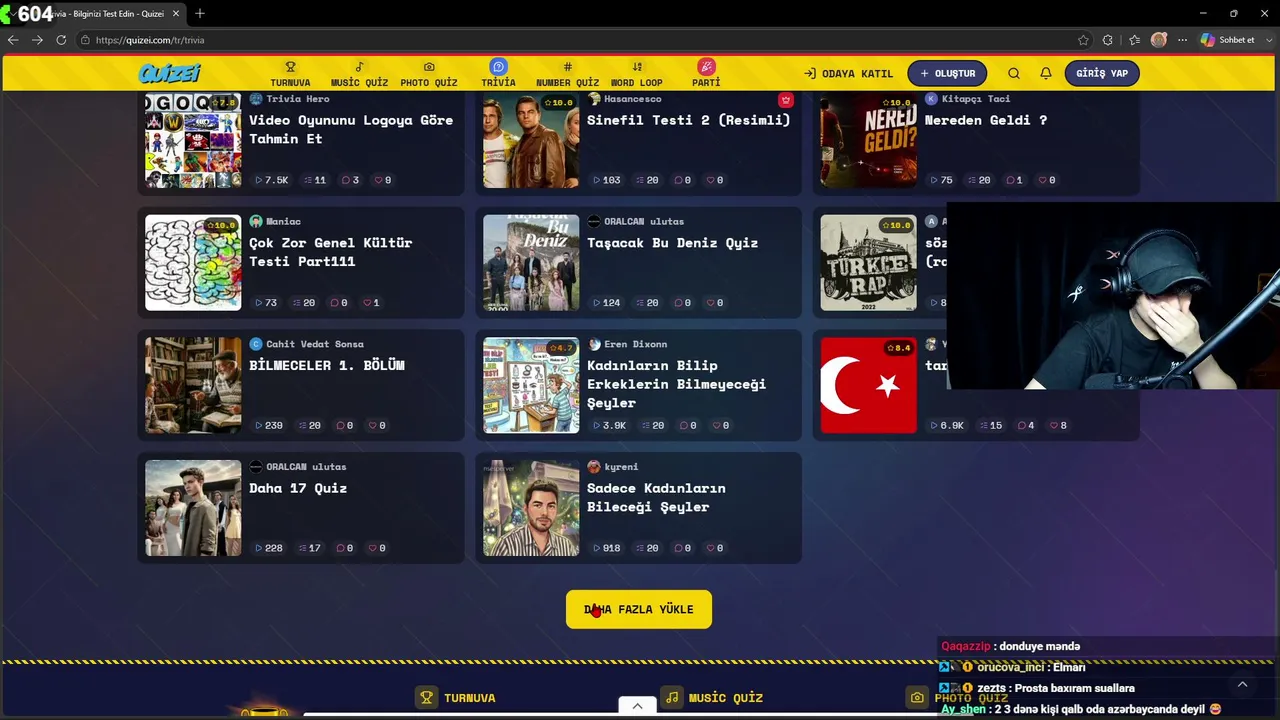The width and height of the screenshot is (1280, 720).
Task: Open the Sinefil Testi 2 (Resimli) quiz
Action: [688, 120]
